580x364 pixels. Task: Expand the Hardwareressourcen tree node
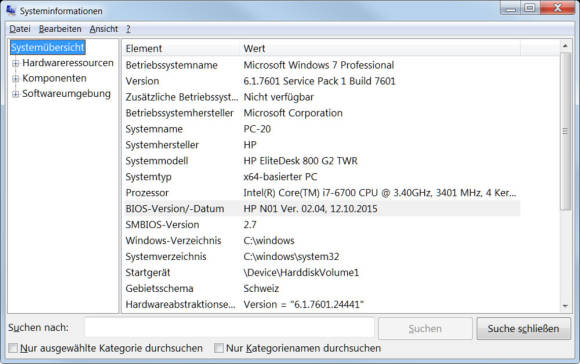16,64
